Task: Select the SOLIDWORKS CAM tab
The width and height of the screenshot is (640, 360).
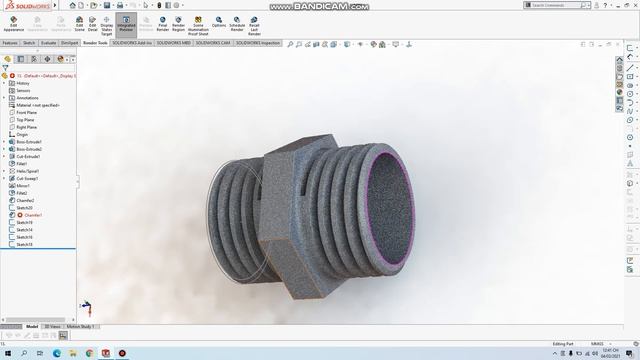Action: click(213, 43)
